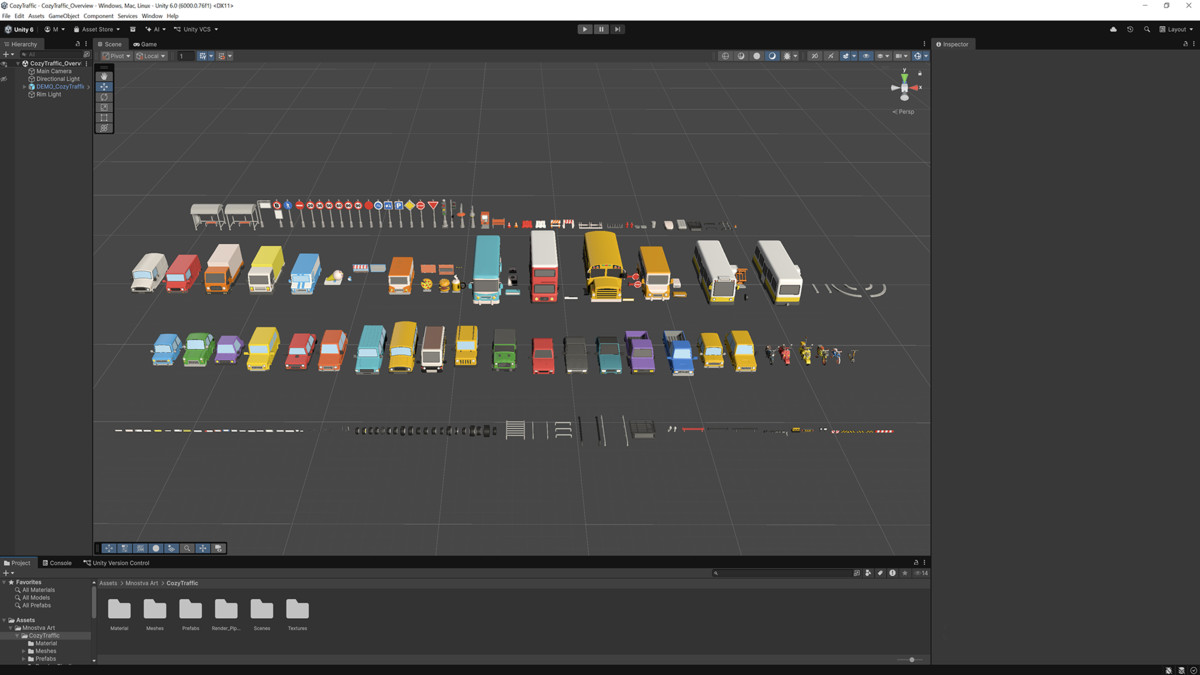Screen dimensions: 1200x675
Task: Open the GameObject menu
Action: 64,16
